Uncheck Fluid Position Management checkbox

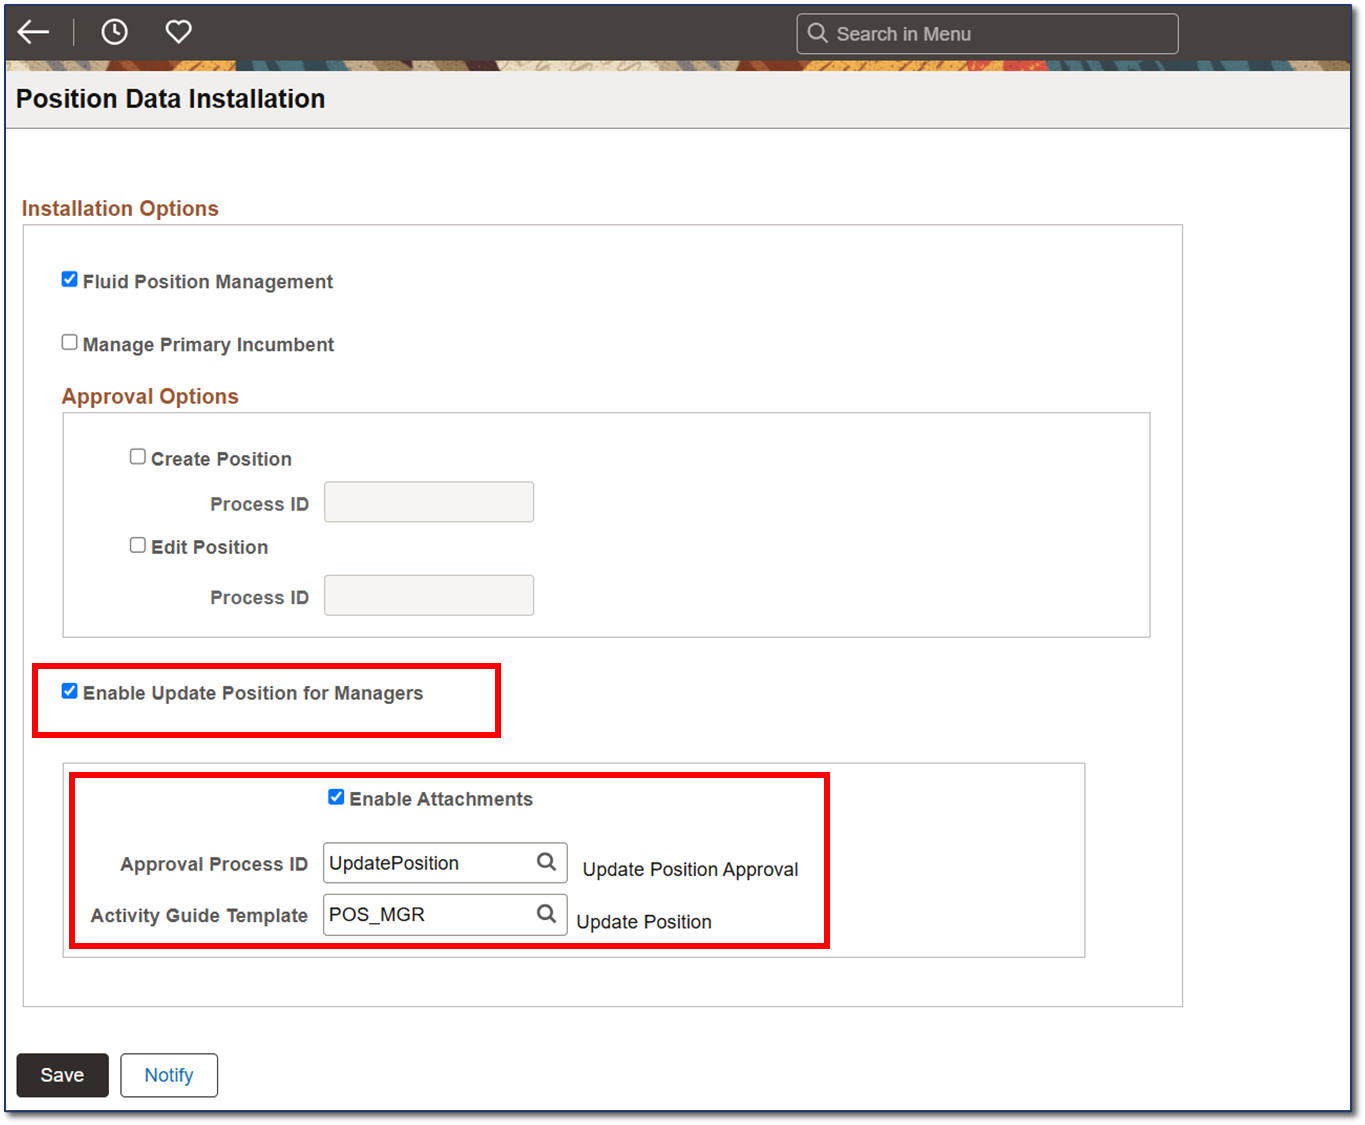(x=70, y=280)
